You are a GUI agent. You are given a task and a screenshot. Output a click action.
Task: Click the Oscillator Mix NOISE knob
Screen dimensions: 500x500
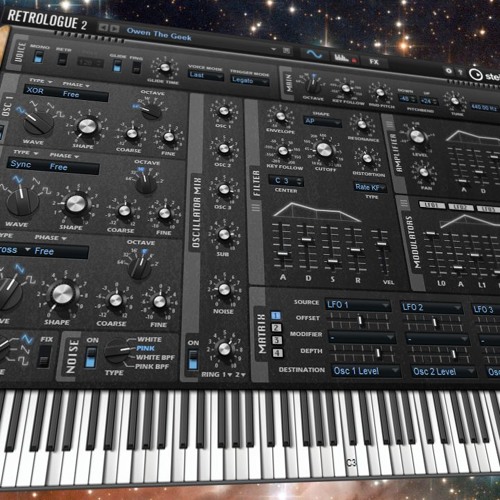[224, 290]
